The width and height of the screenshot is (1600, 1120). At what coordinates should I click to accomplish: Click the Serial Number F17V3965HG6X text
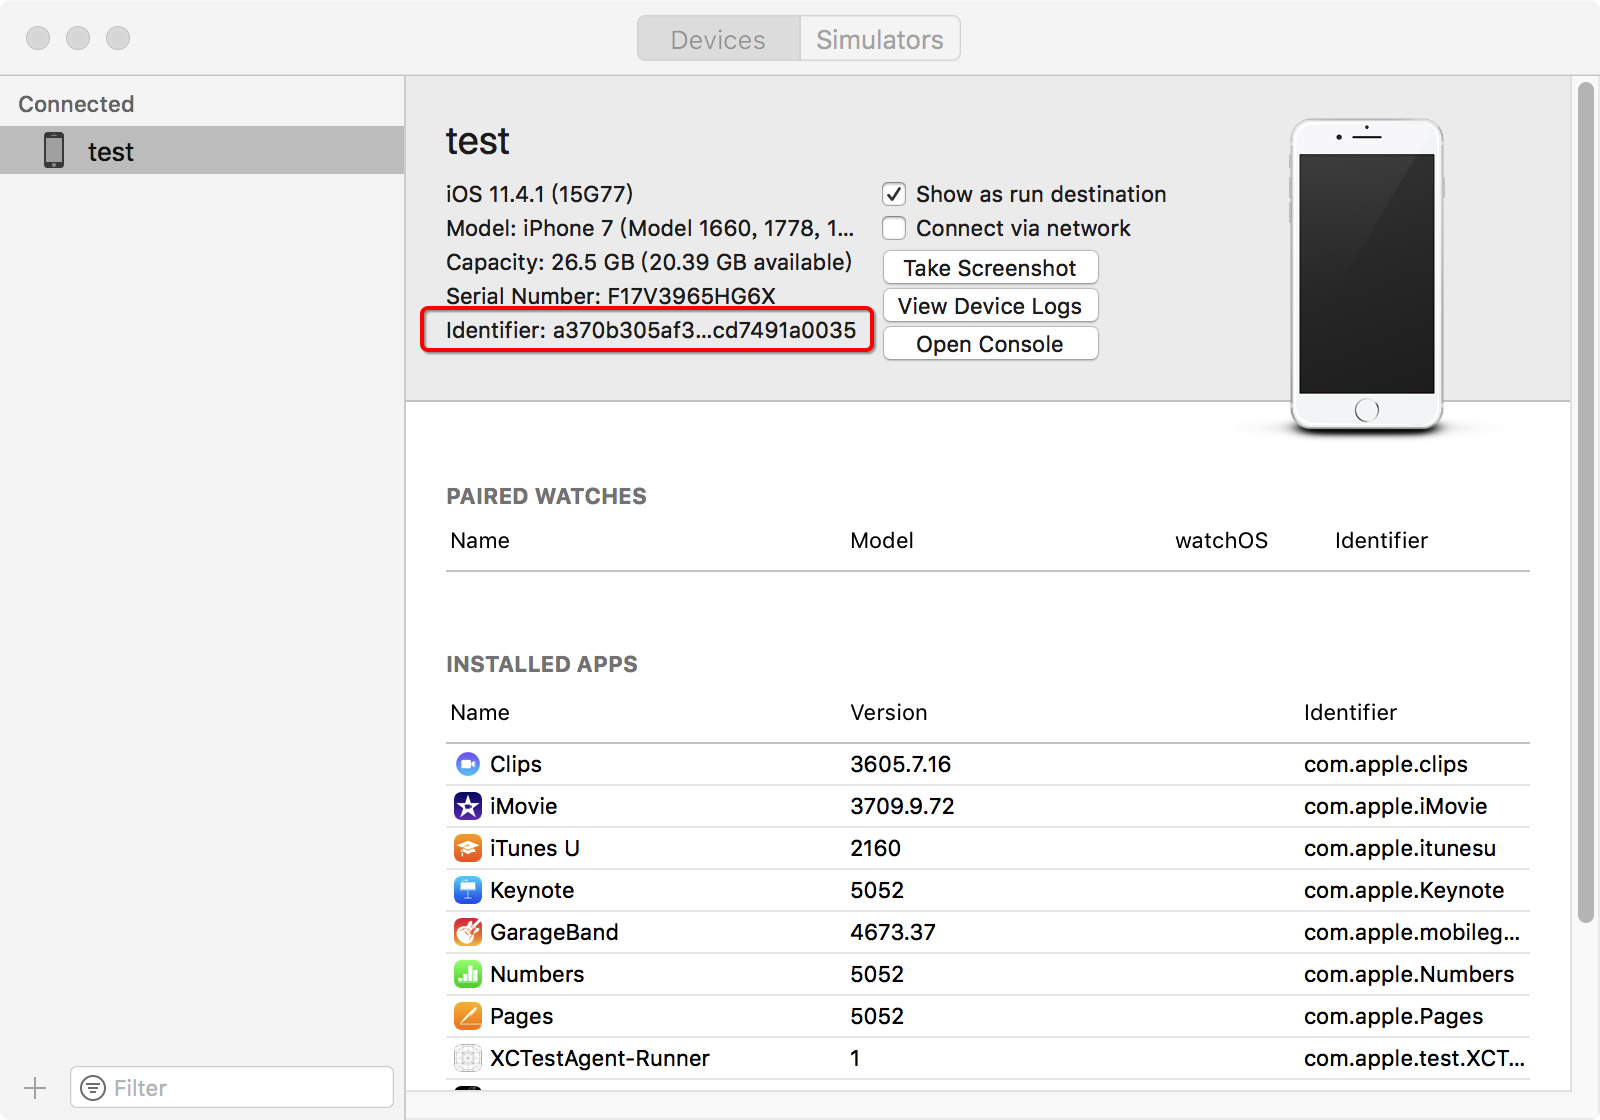coord(611,296)
